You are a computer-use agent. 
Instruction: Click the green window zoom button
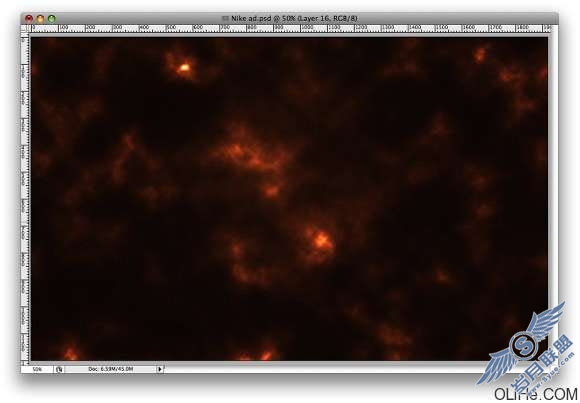pos(52,19)
